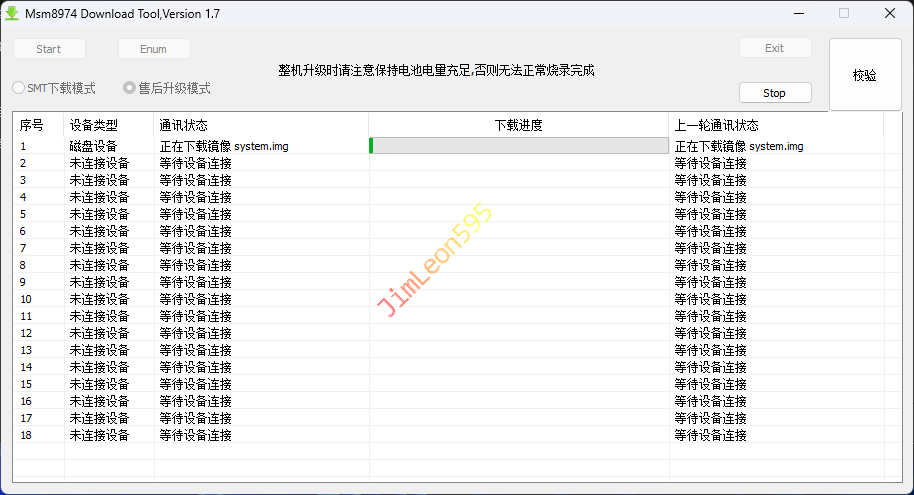The width and height of the screenshot is (914, 495).
Task: Click the Exit button
Action: coord(774,48)
